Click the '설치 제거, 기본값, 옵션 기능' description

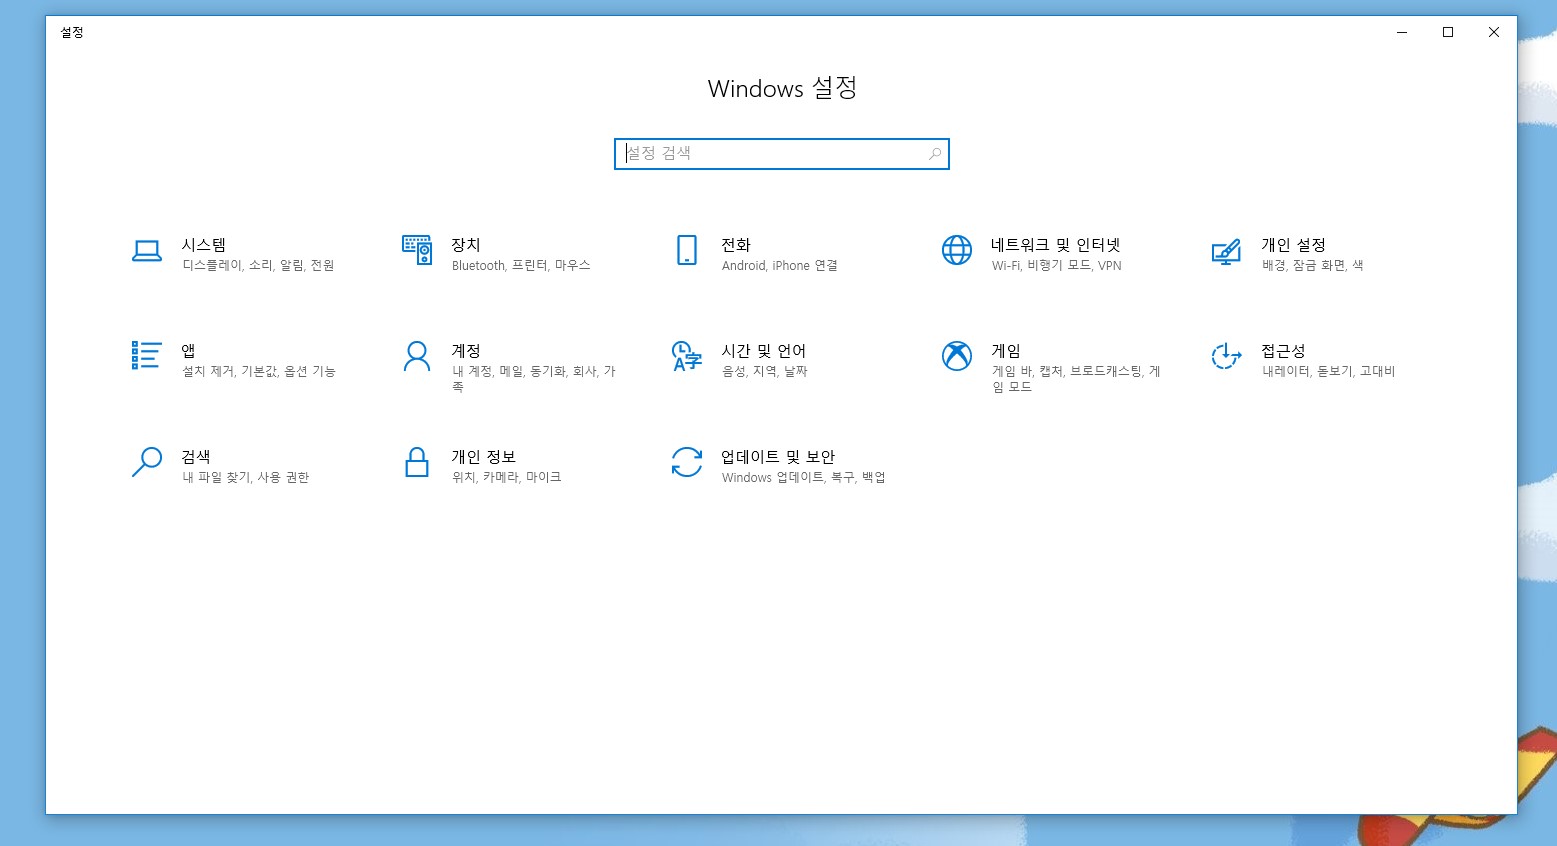tap(259, 372)
